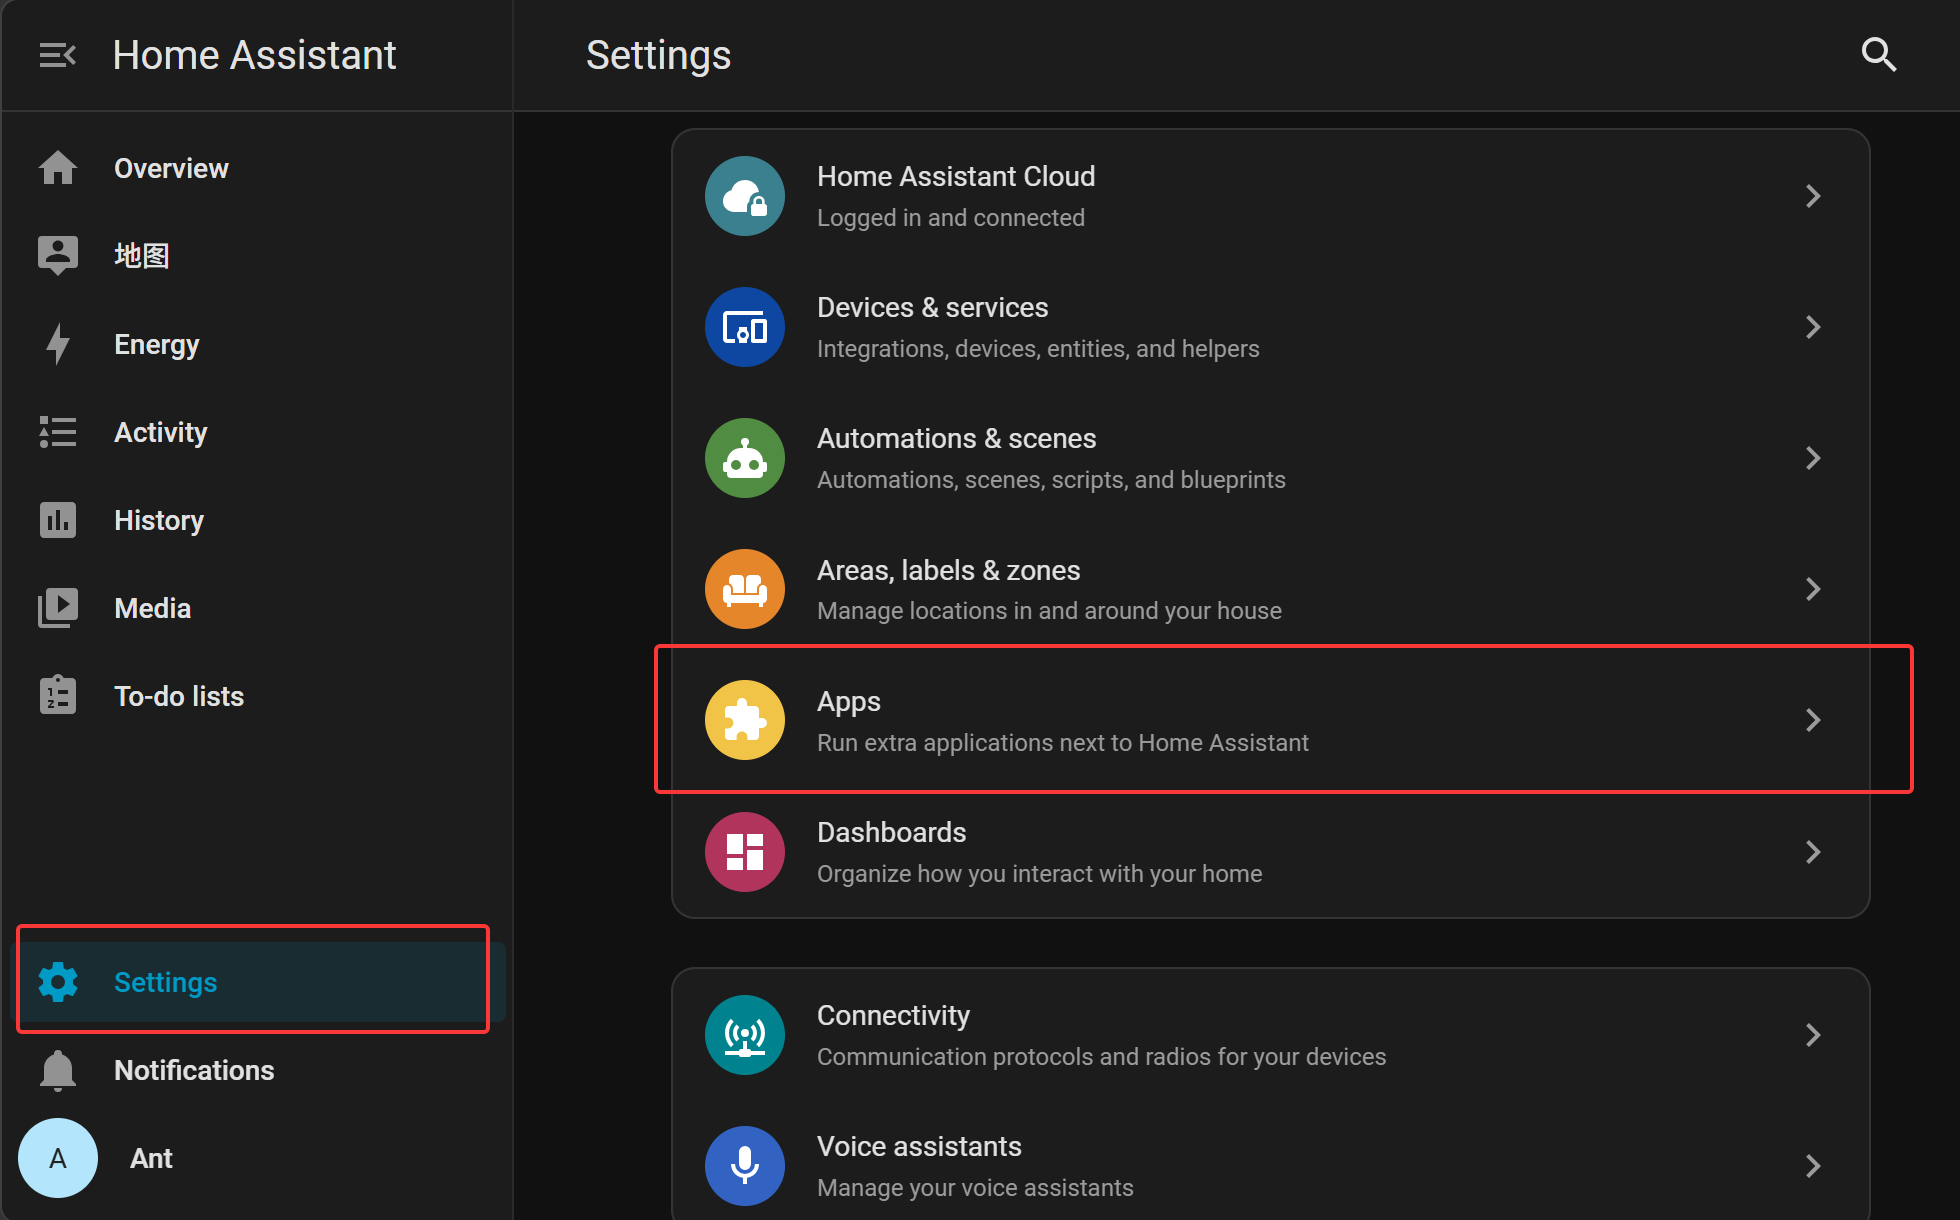Click the Automations robot icon

coord(745,458)
